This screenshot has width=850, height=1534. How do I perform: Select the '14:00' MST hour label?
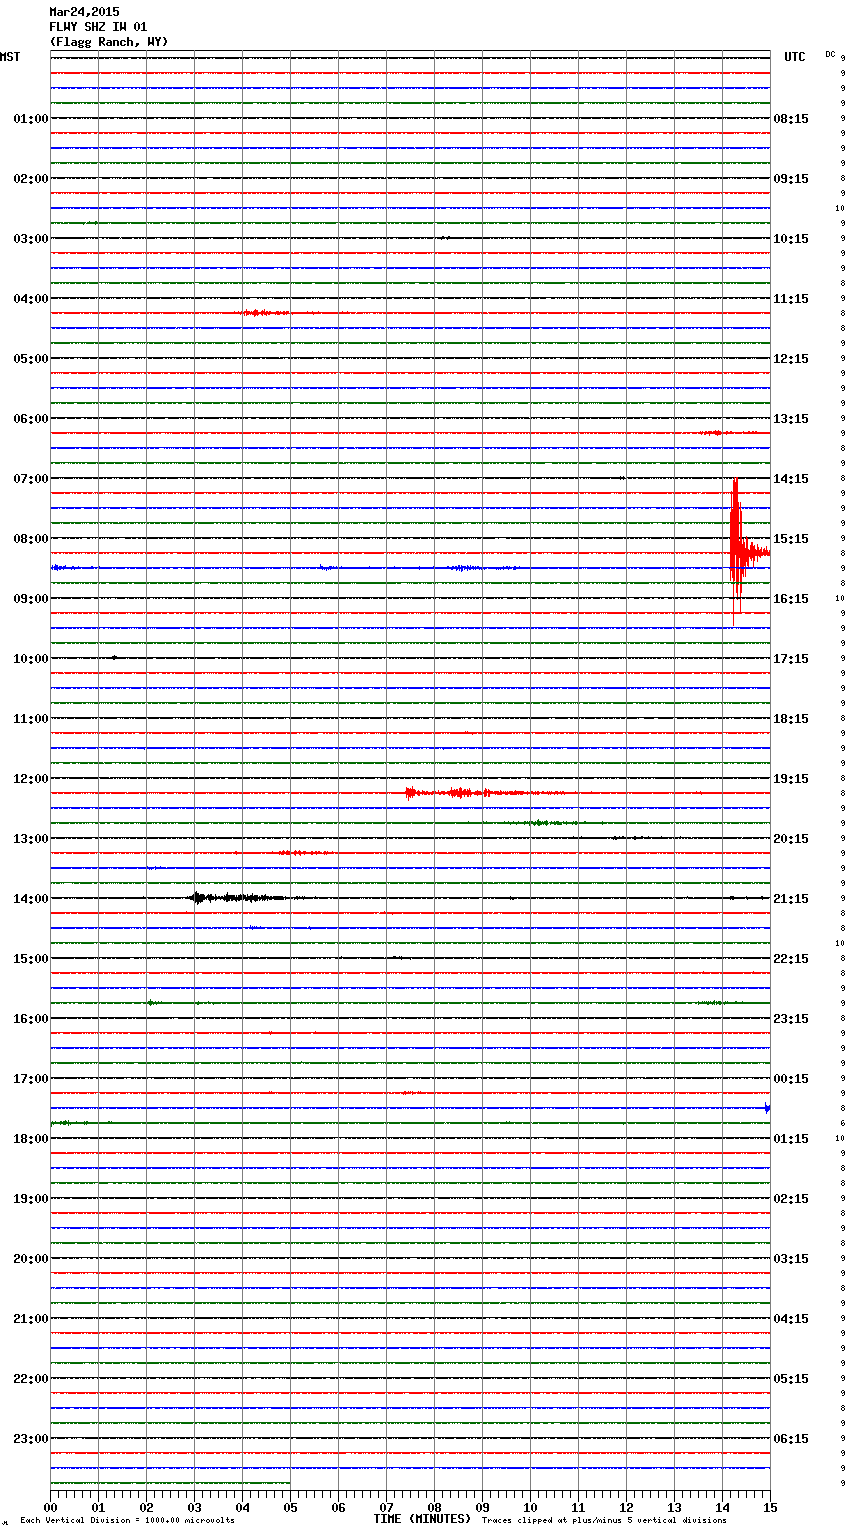30,899
